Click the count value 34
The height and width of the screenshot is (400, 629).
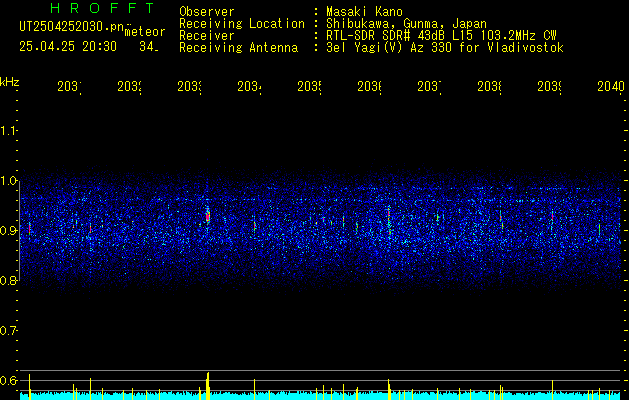(149, 47)
